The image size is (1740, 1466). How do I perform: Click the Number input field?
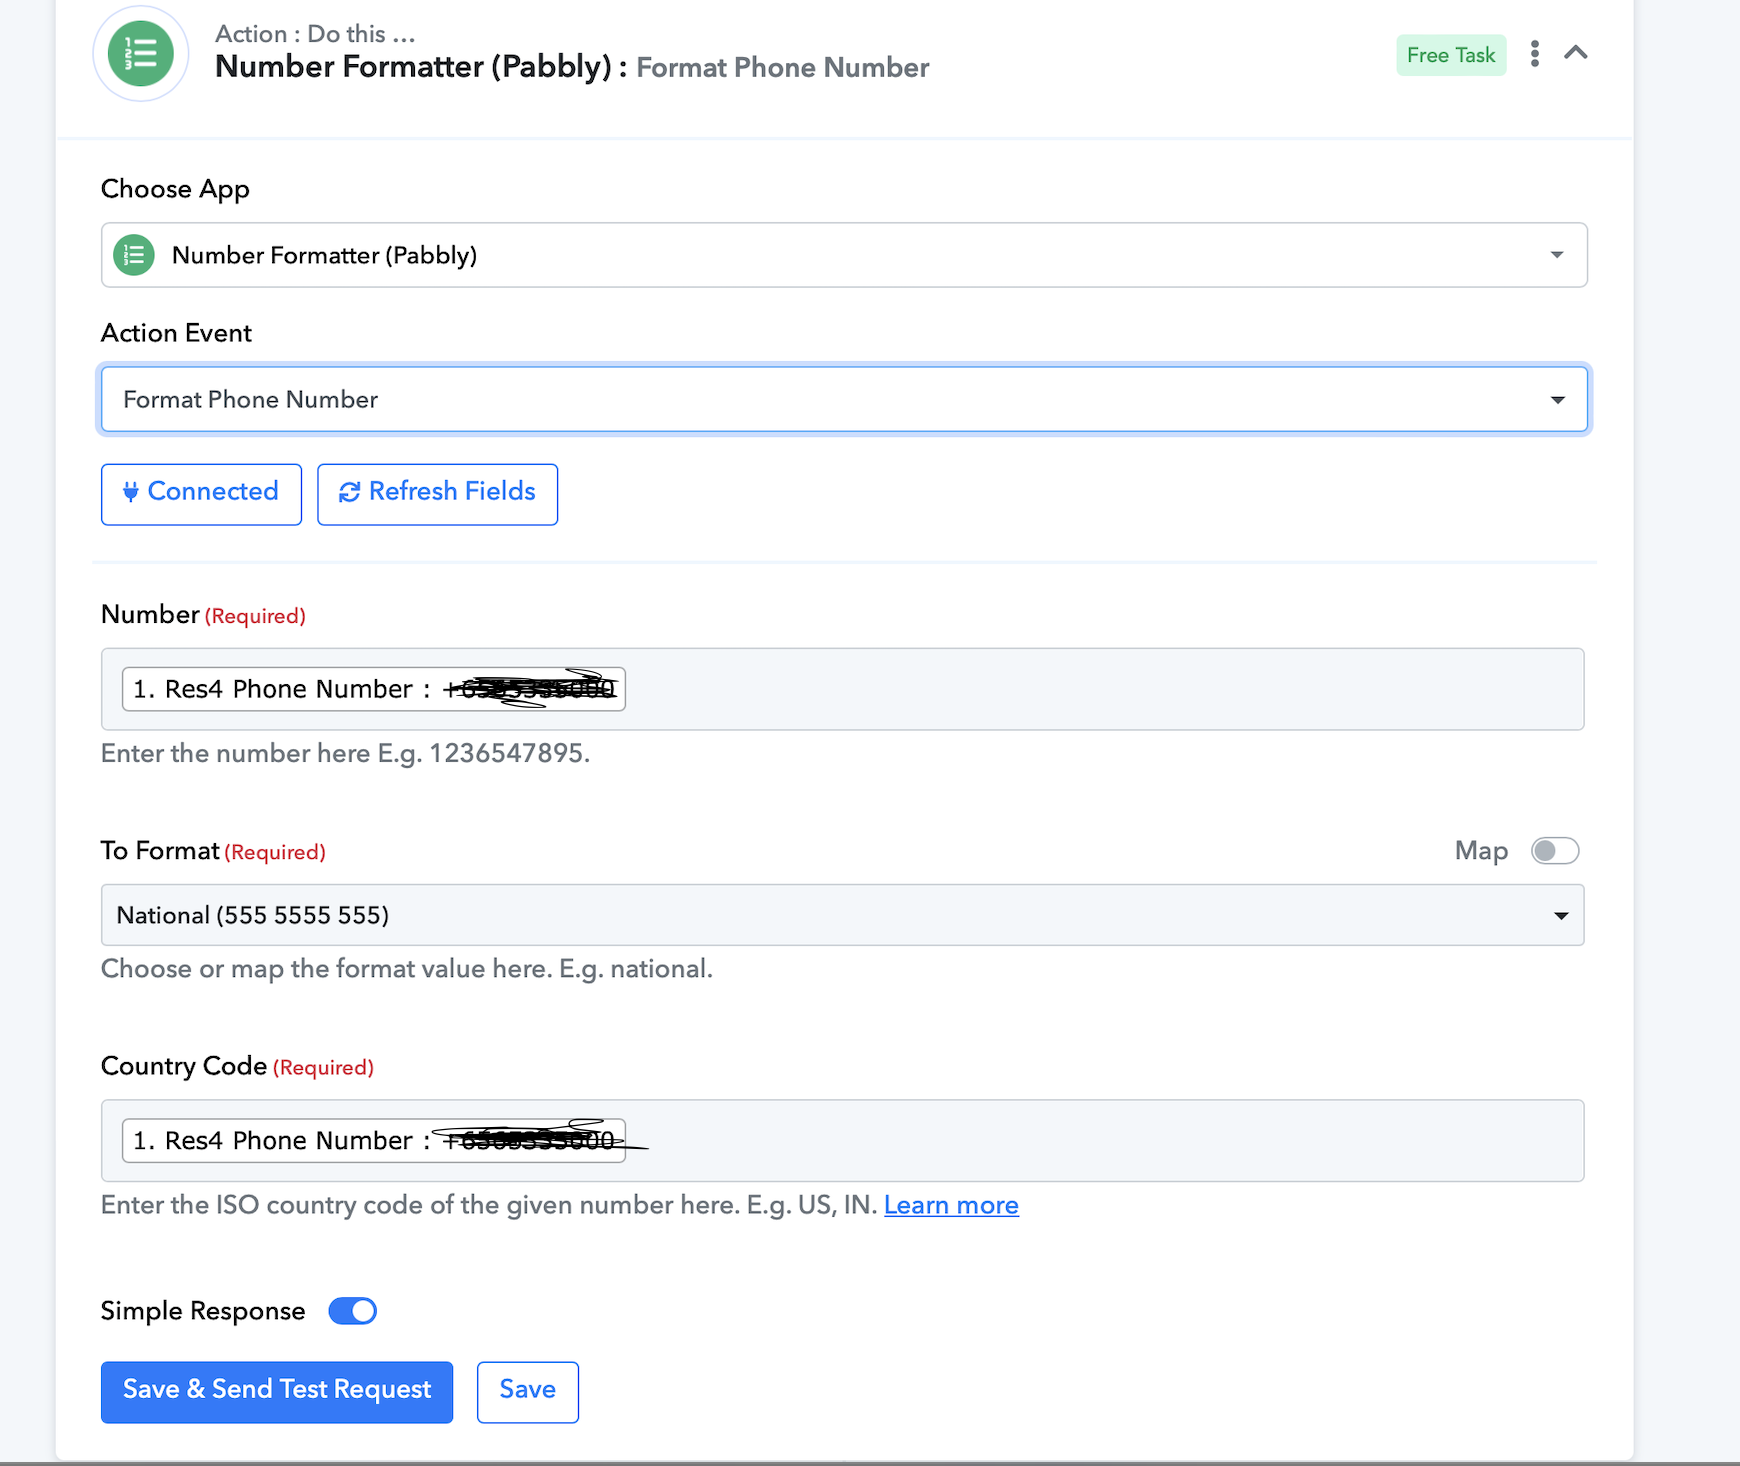coord(843,689)
